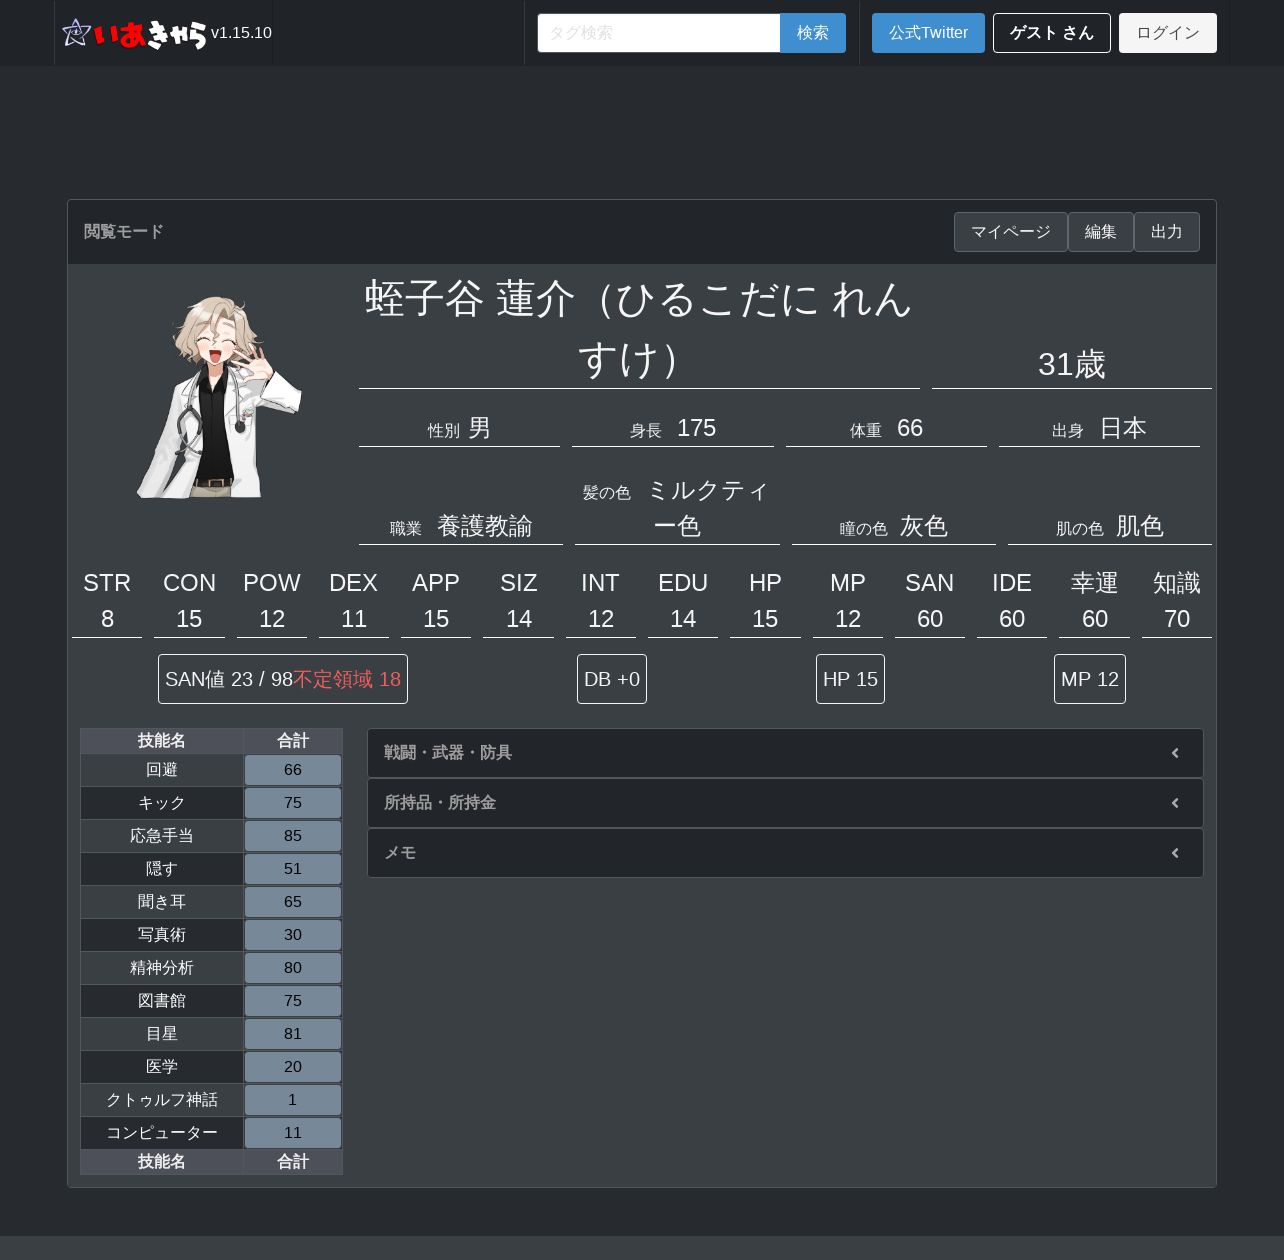Click the chevron icon on 戦闘・武器・防具 row
Viewport: 1284px width, 1260px height.
coord(1175,753)
